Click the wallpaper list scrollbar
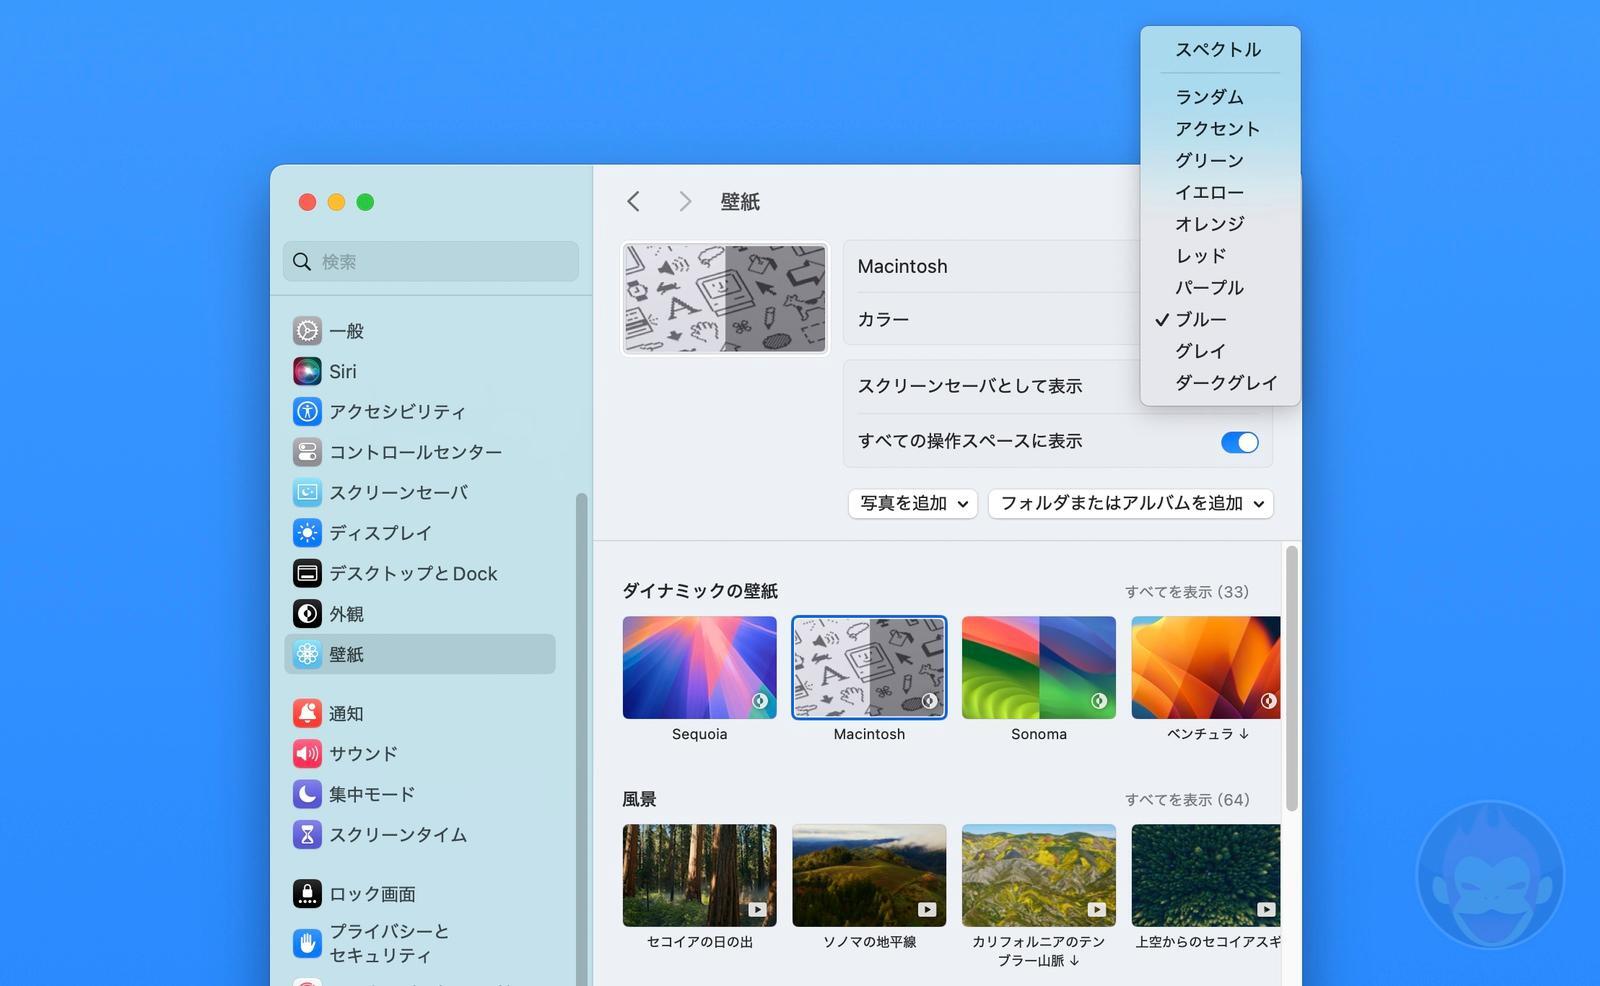 1292,678
